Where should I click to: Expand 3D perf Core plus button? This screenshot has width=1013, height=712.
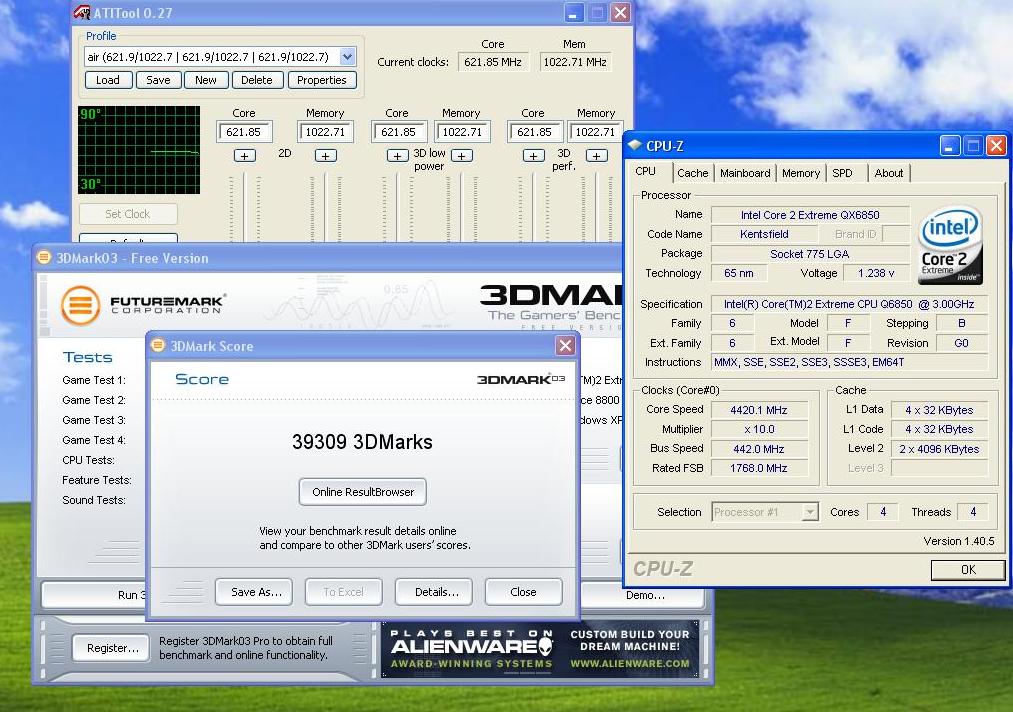(x=533, y=156)
